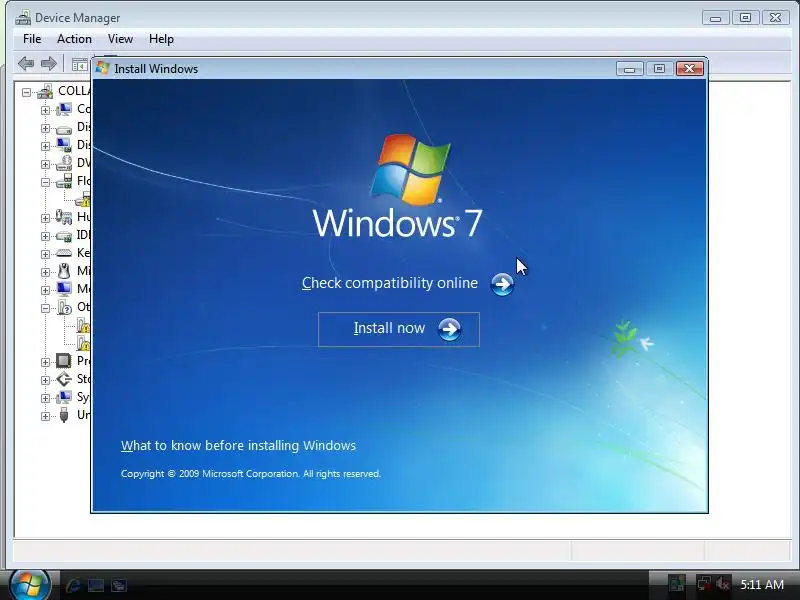
Task: Click the 5:11 AM taskbar clock
Action: coord(762,585)
